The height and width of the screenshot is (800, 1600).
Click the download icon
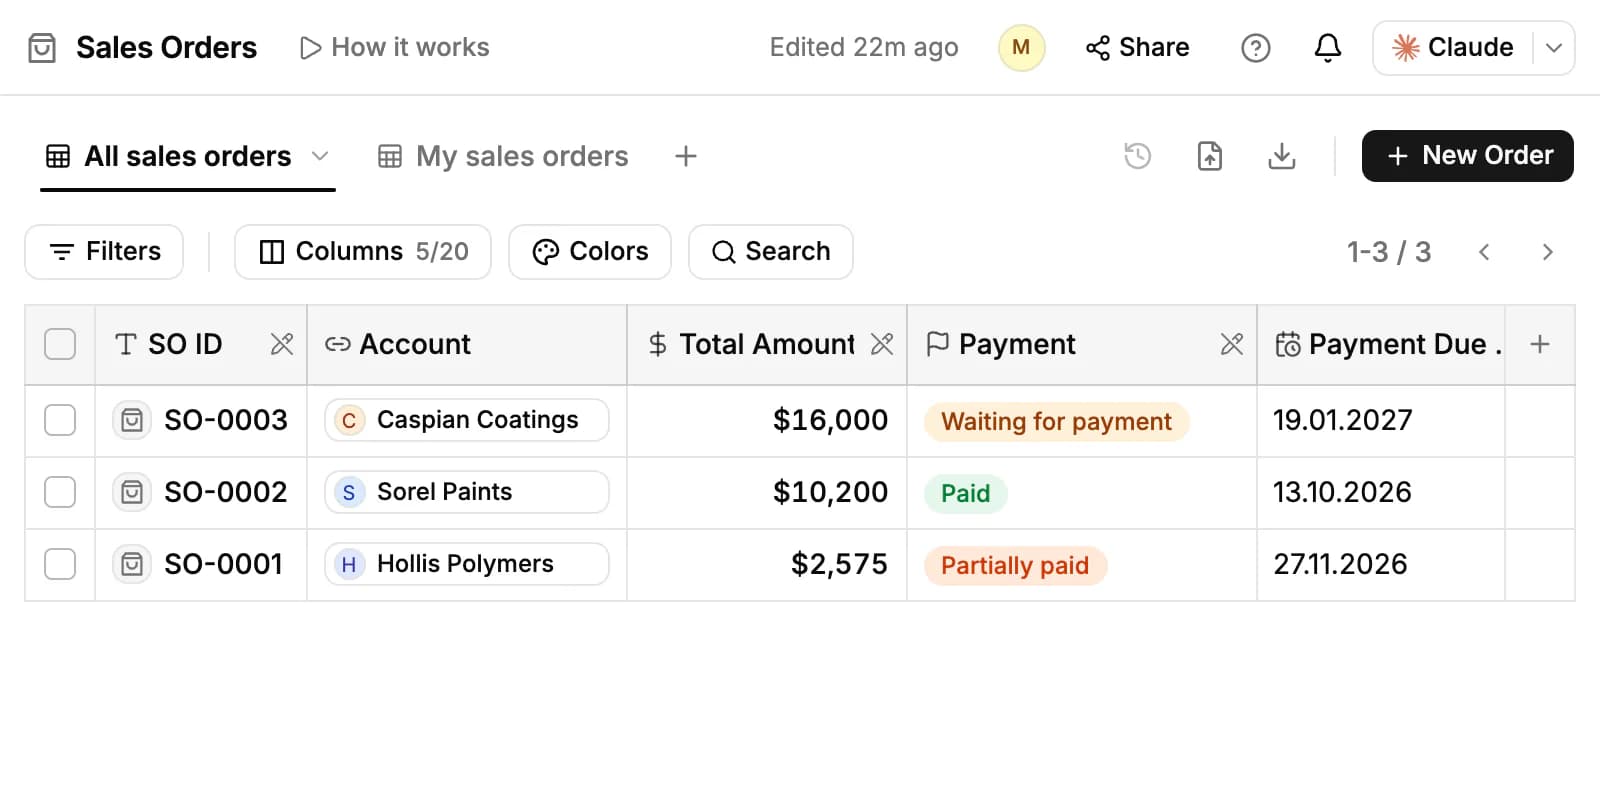tap(1282, 156)
